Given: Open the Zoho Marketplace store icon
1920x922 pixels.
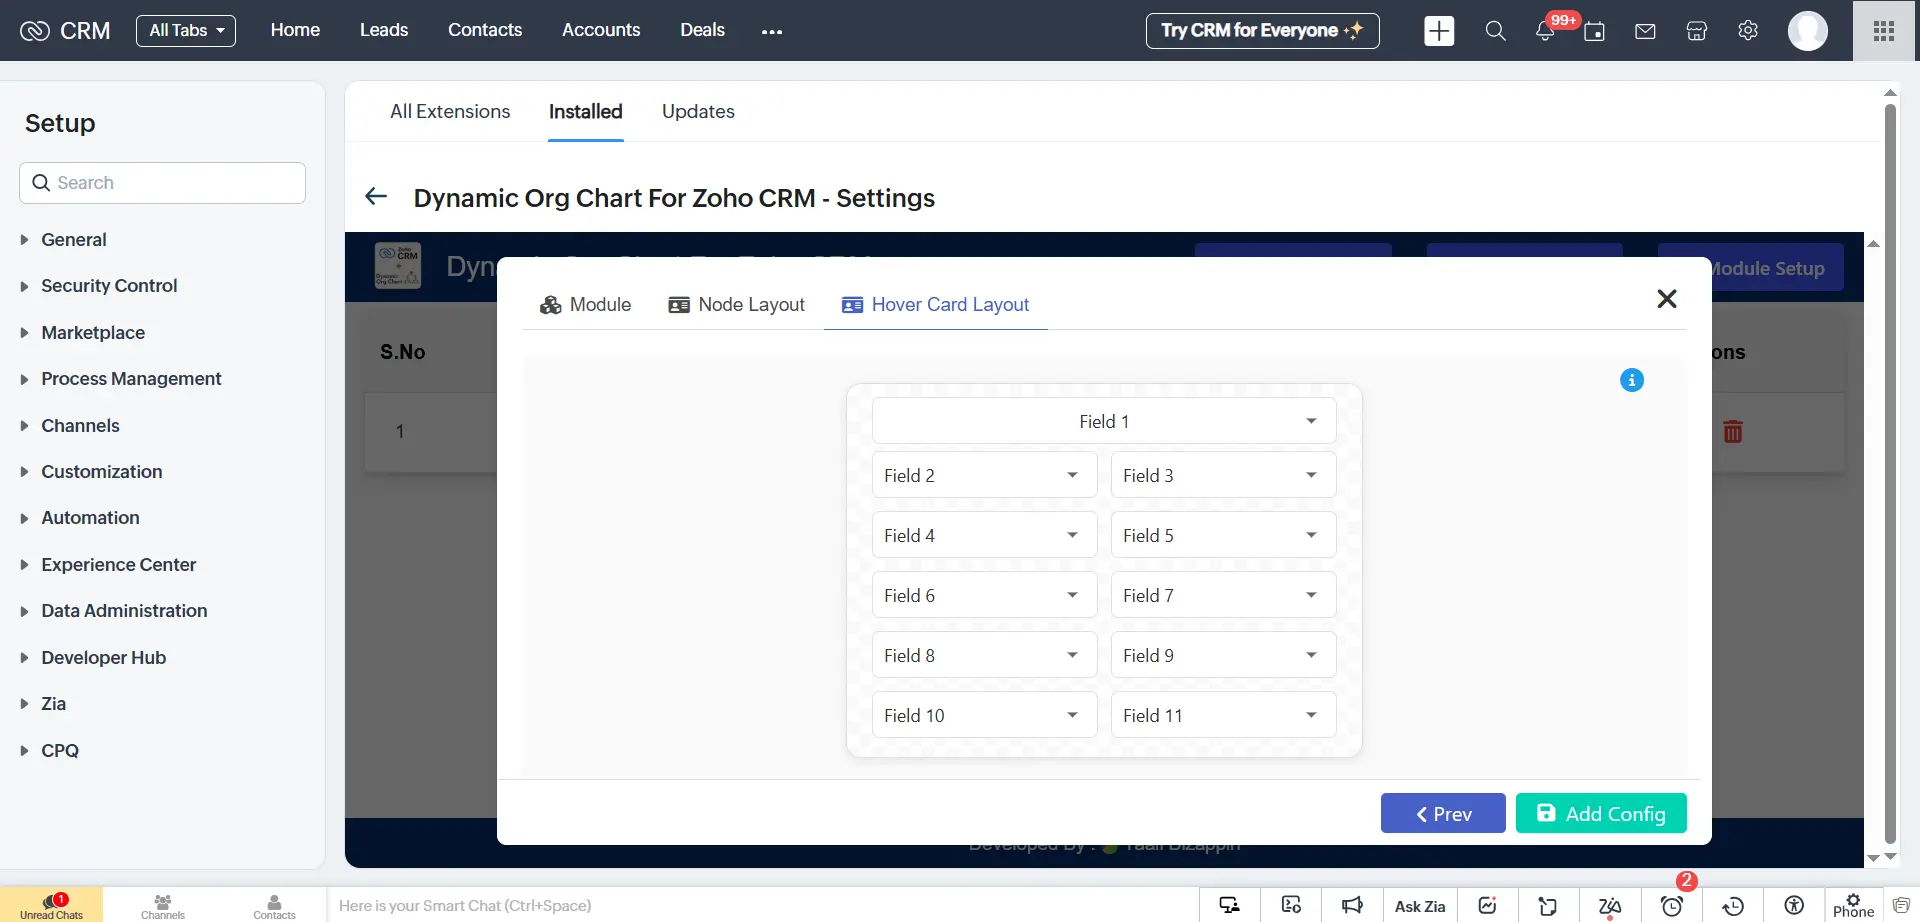Looking at the screenshot, I should click(1696, 31).
